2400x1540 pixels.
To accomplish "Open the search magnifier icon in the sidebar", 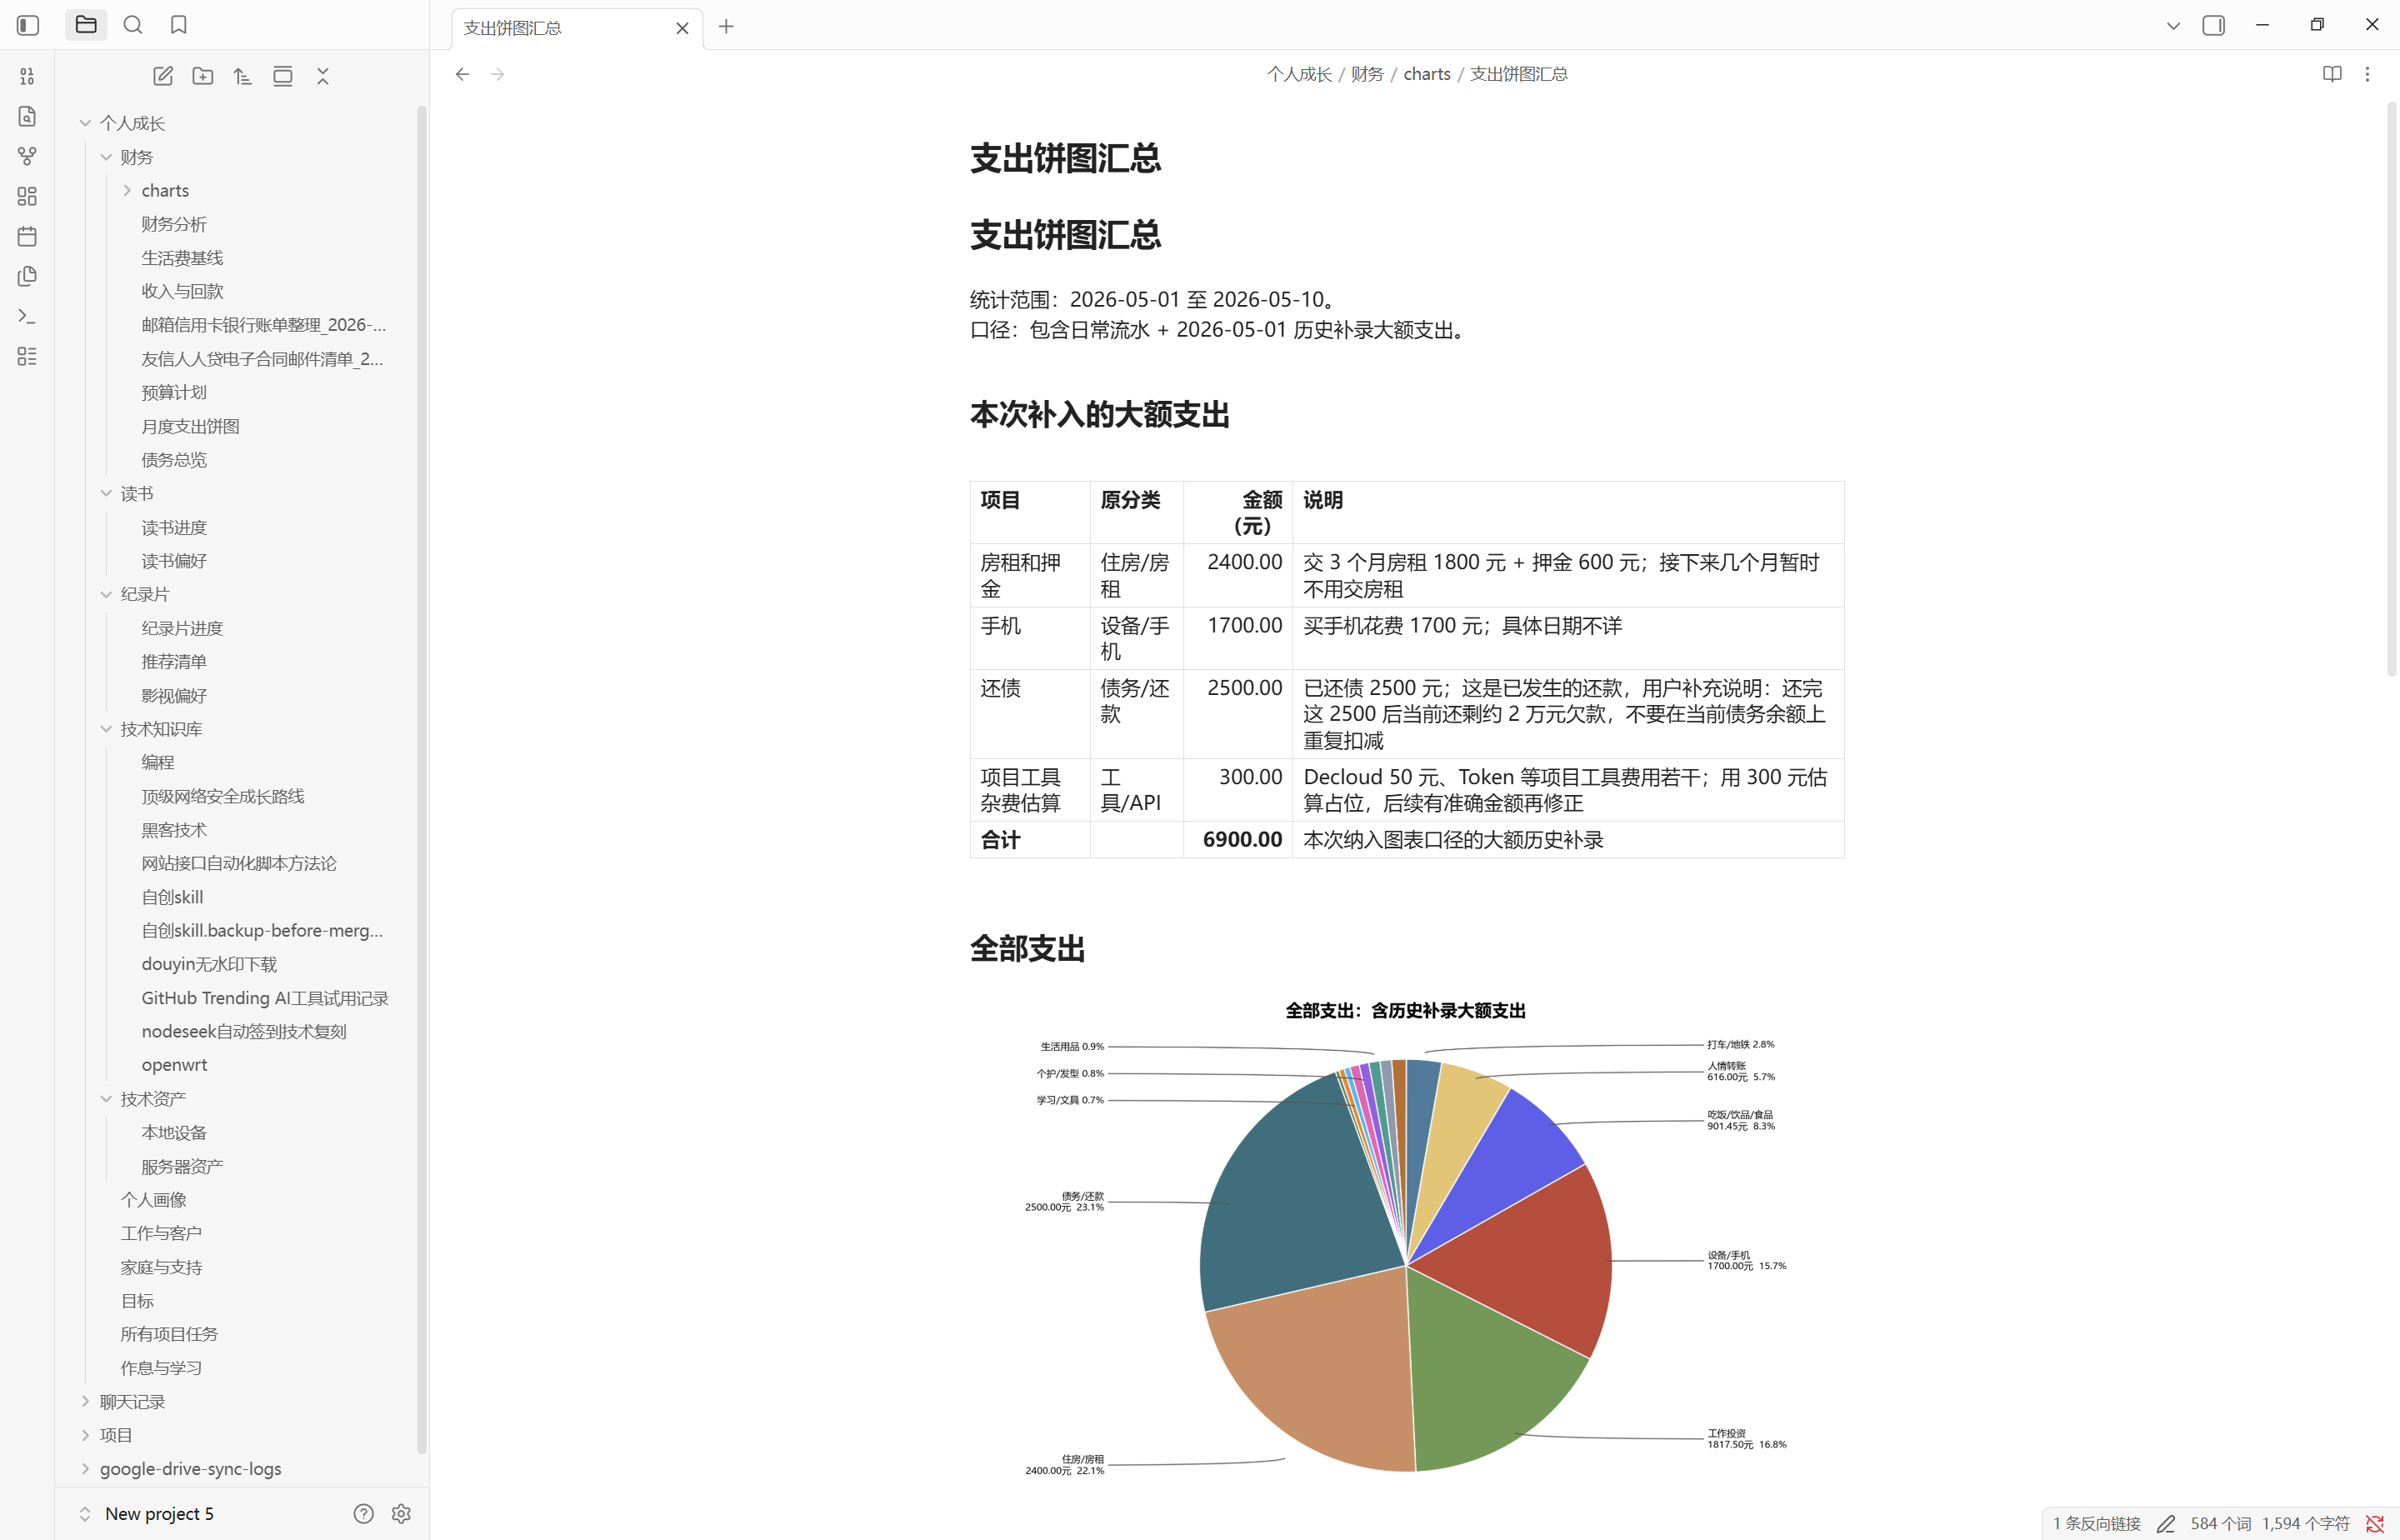I will (133, 25).
